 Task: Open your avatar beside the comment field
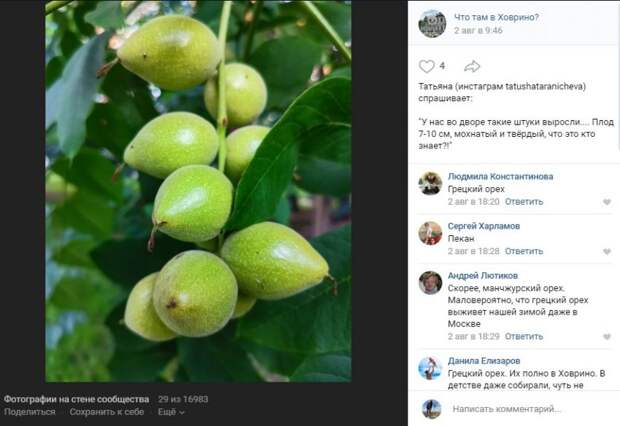pyautogui.click(x=431, y=409)
